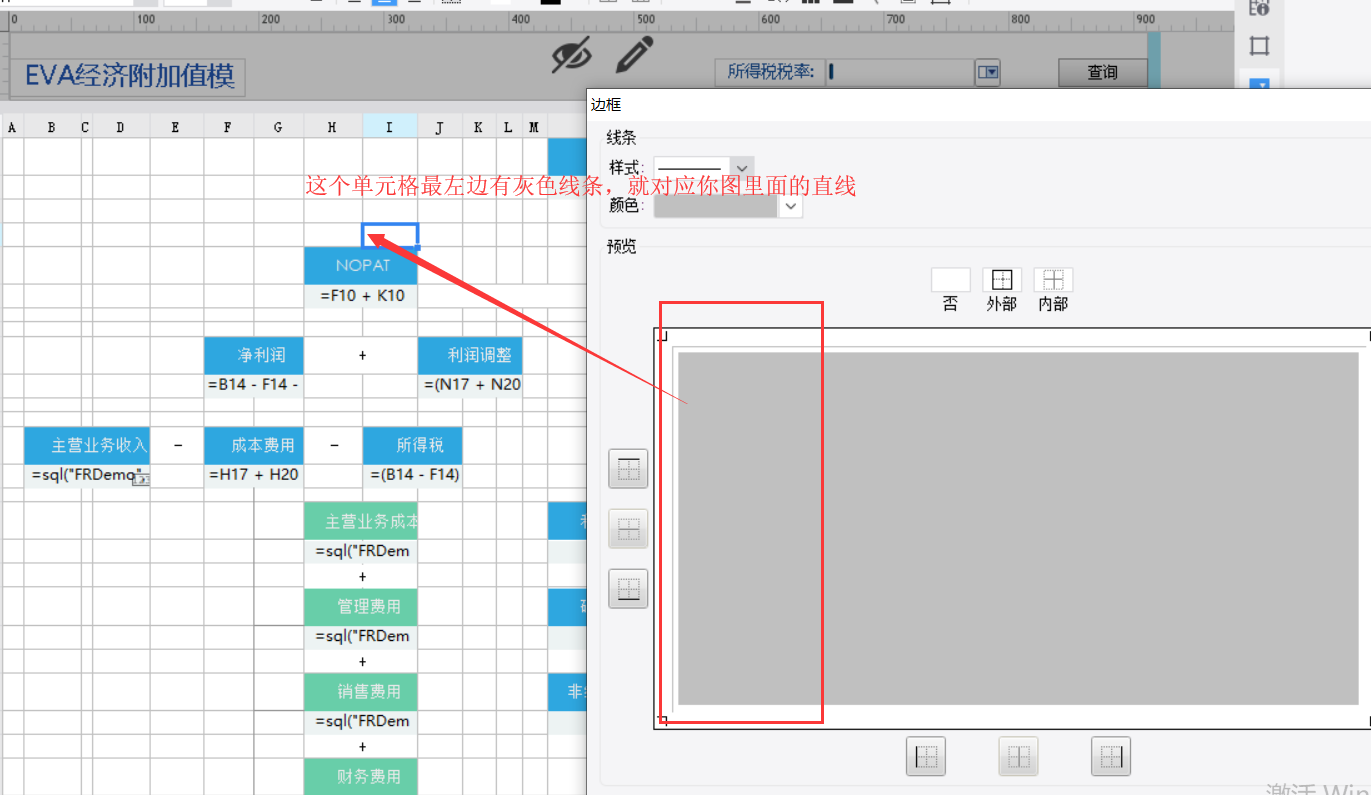The width and height of the screenshot is (1371, 795).
Task: Open the 颜色 color dropdown arrow
Action: coord(790,206)
